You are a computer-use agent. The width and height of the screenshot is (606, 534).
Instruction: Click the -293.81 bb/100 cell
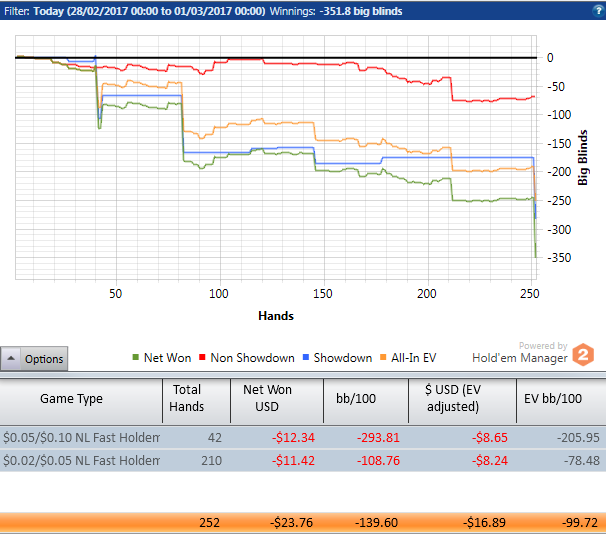tap(378, 437)
